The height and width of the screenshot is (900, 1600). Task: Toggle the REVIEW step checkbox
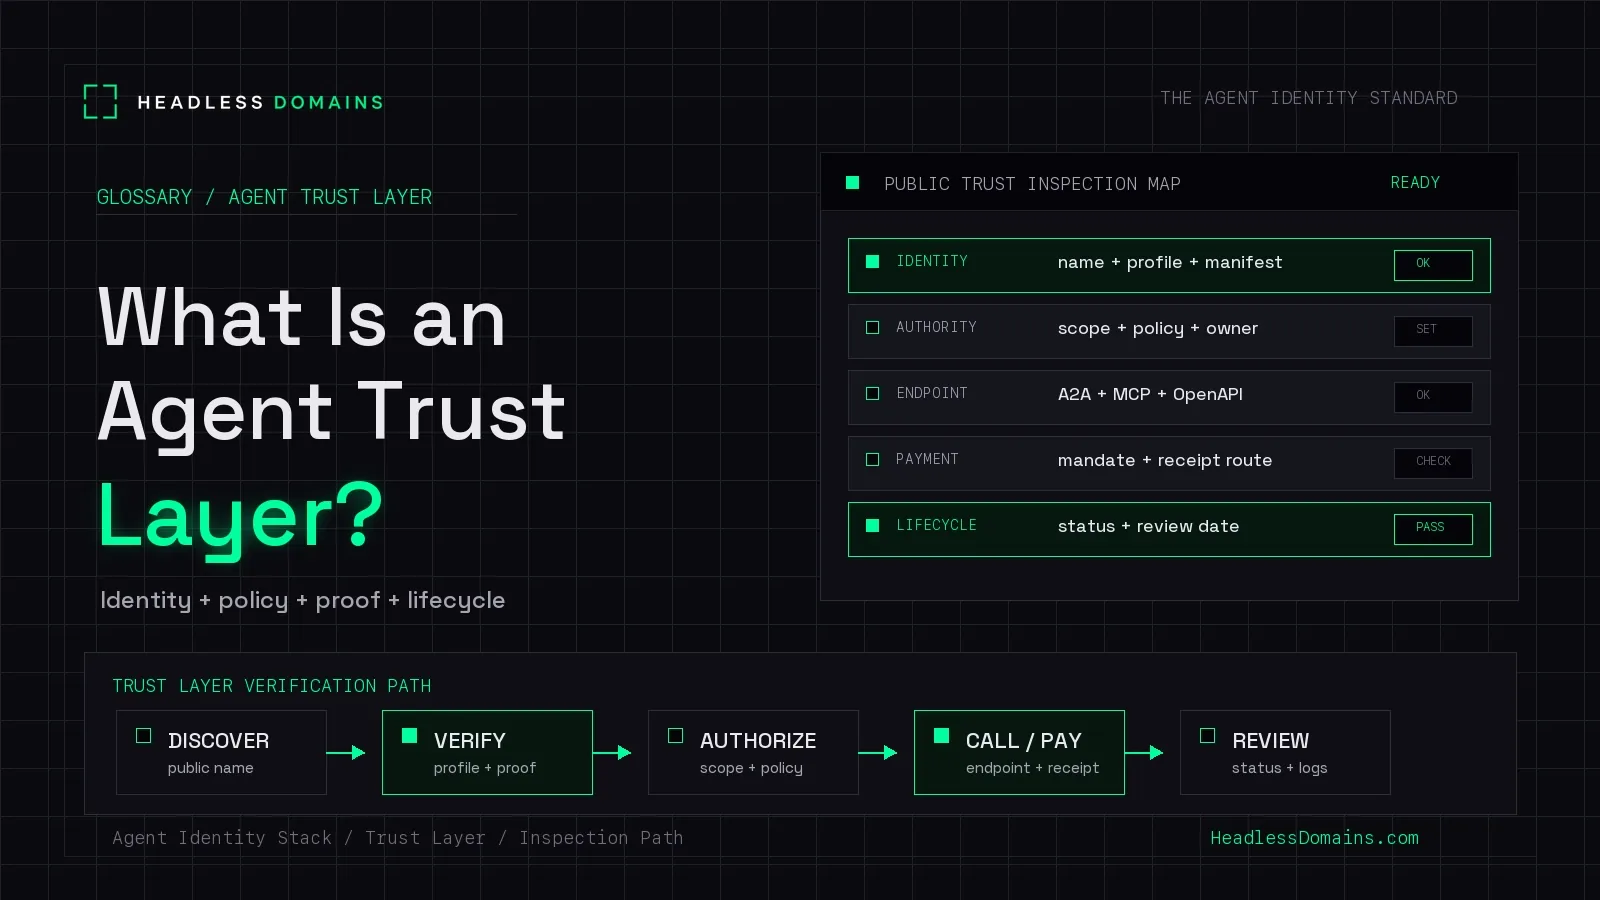tap(1208, 736)
